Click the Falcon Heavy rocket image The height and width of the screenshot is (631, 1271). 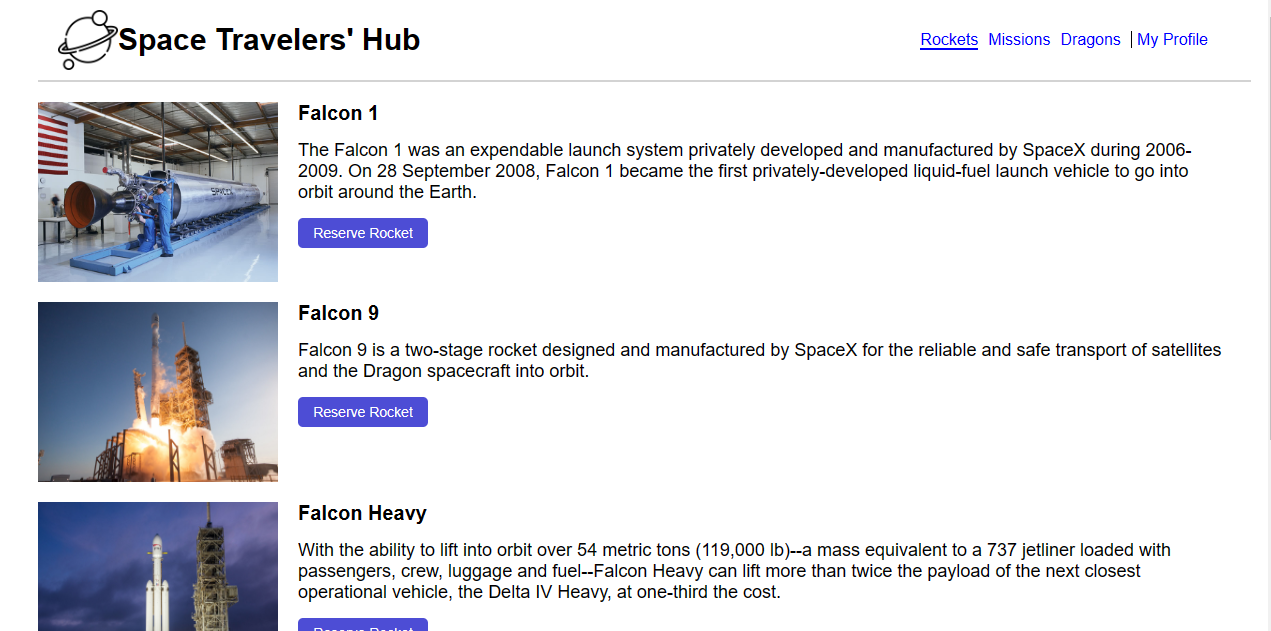point(158,567)
